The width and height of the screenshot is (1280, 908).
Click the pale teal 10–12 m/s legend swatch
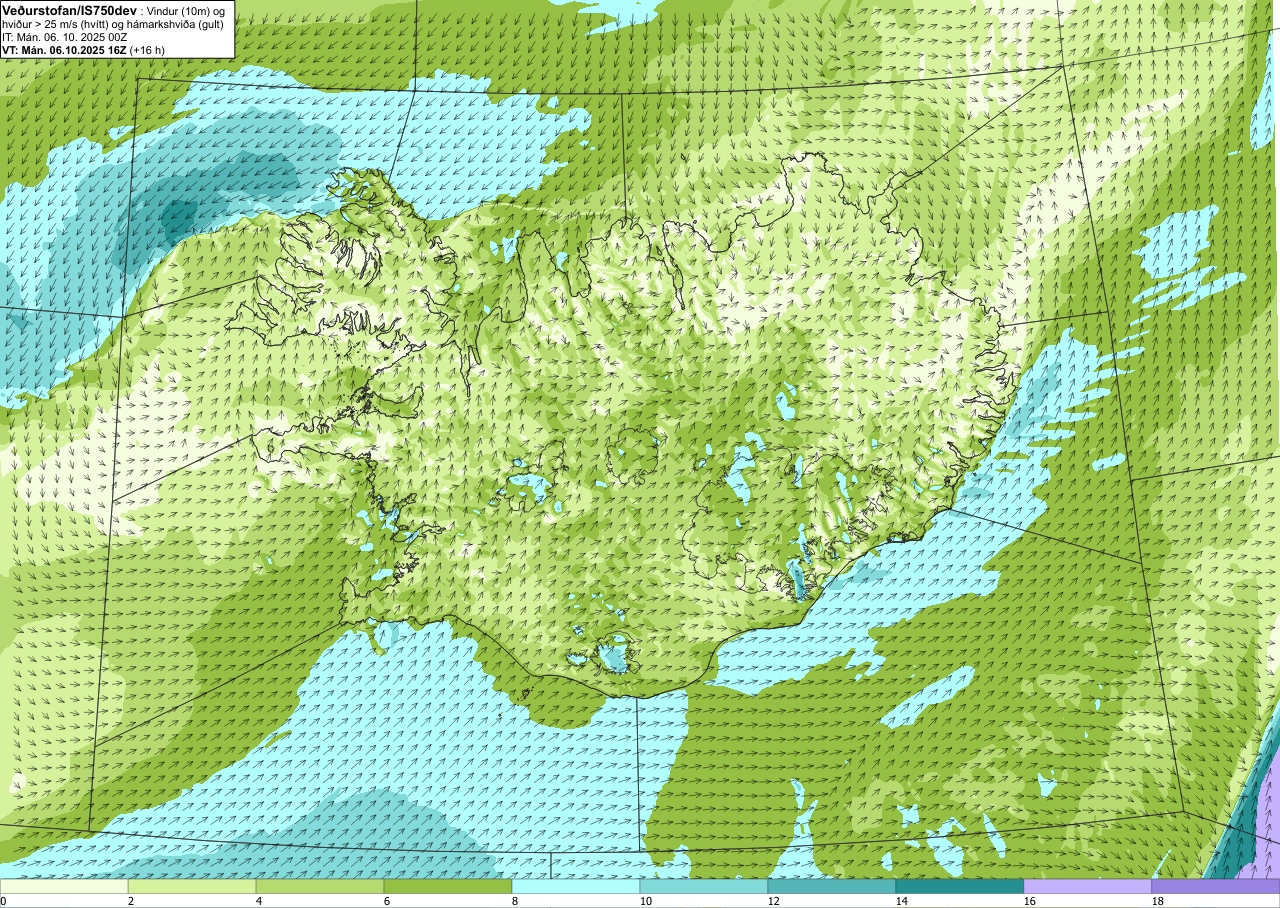pos(704,886)
